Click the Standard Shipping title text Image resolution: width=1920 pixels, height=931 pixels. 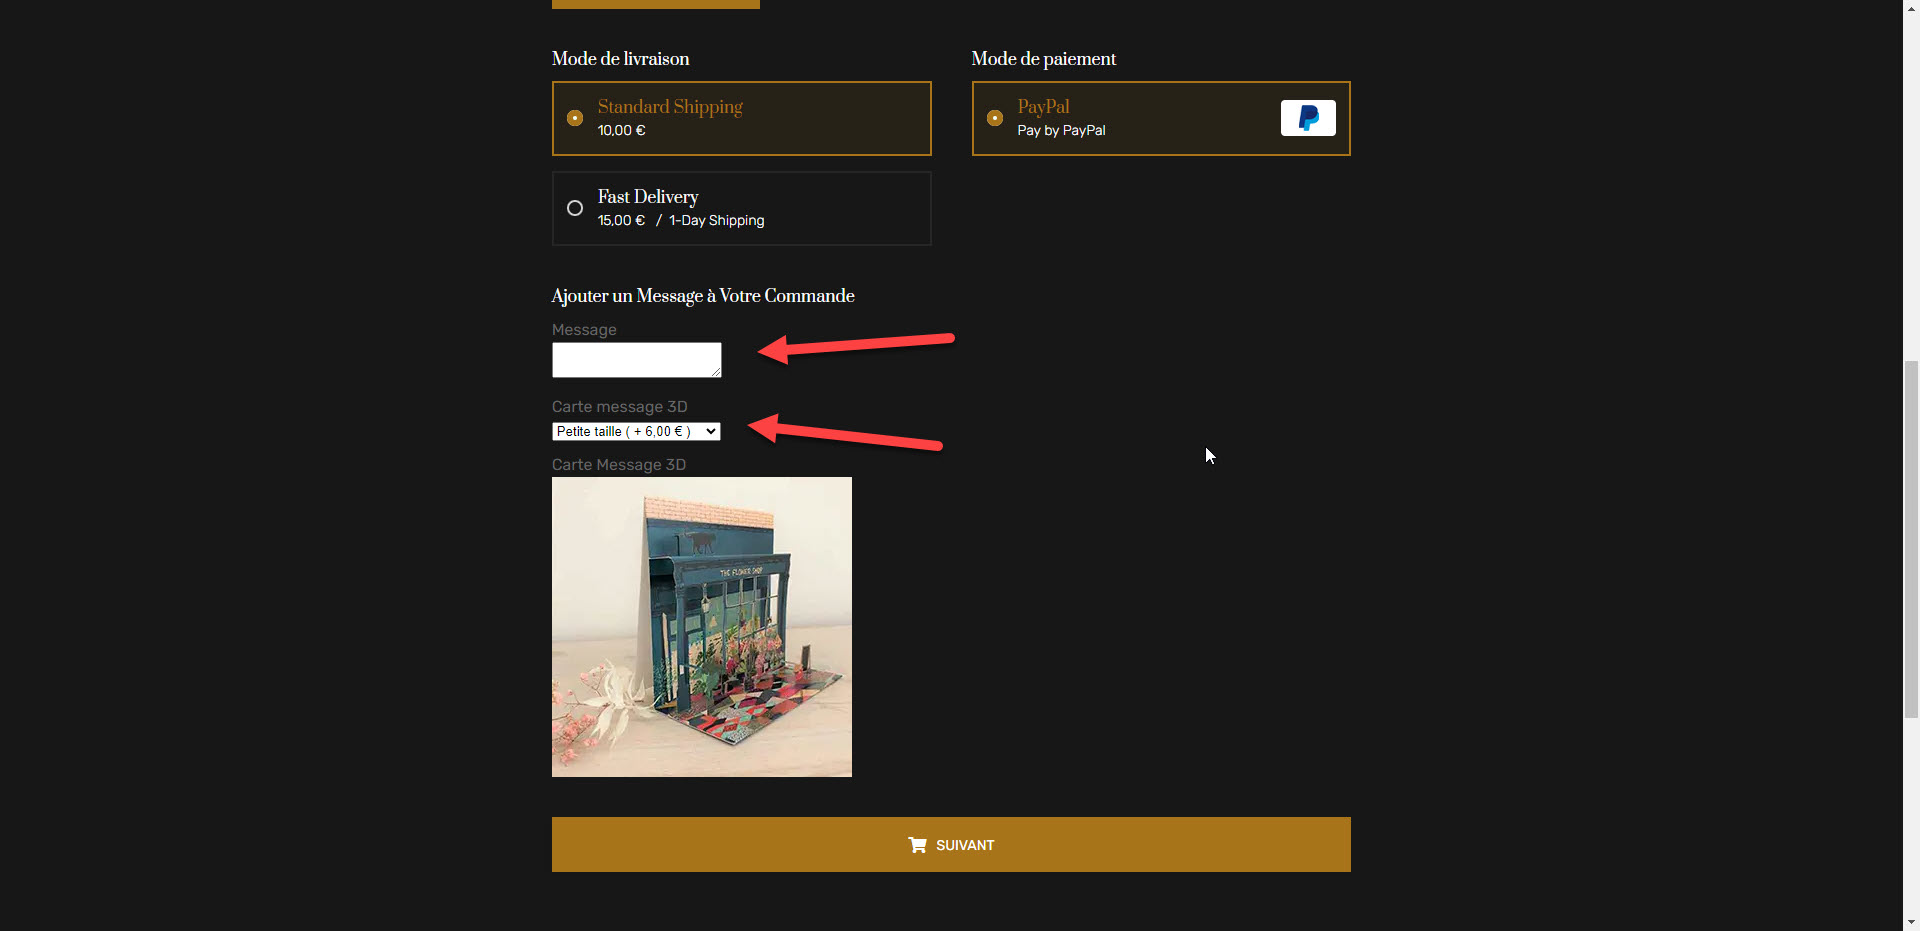(x=670, y=107)
